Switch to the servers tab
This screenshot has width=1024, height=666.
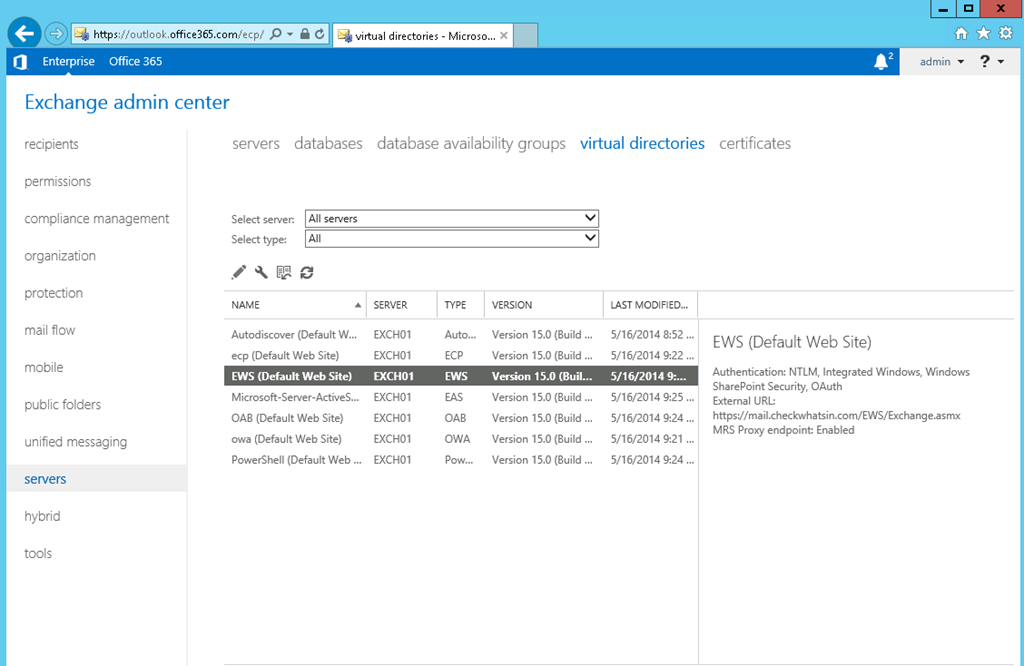click(x=256, y=143)
